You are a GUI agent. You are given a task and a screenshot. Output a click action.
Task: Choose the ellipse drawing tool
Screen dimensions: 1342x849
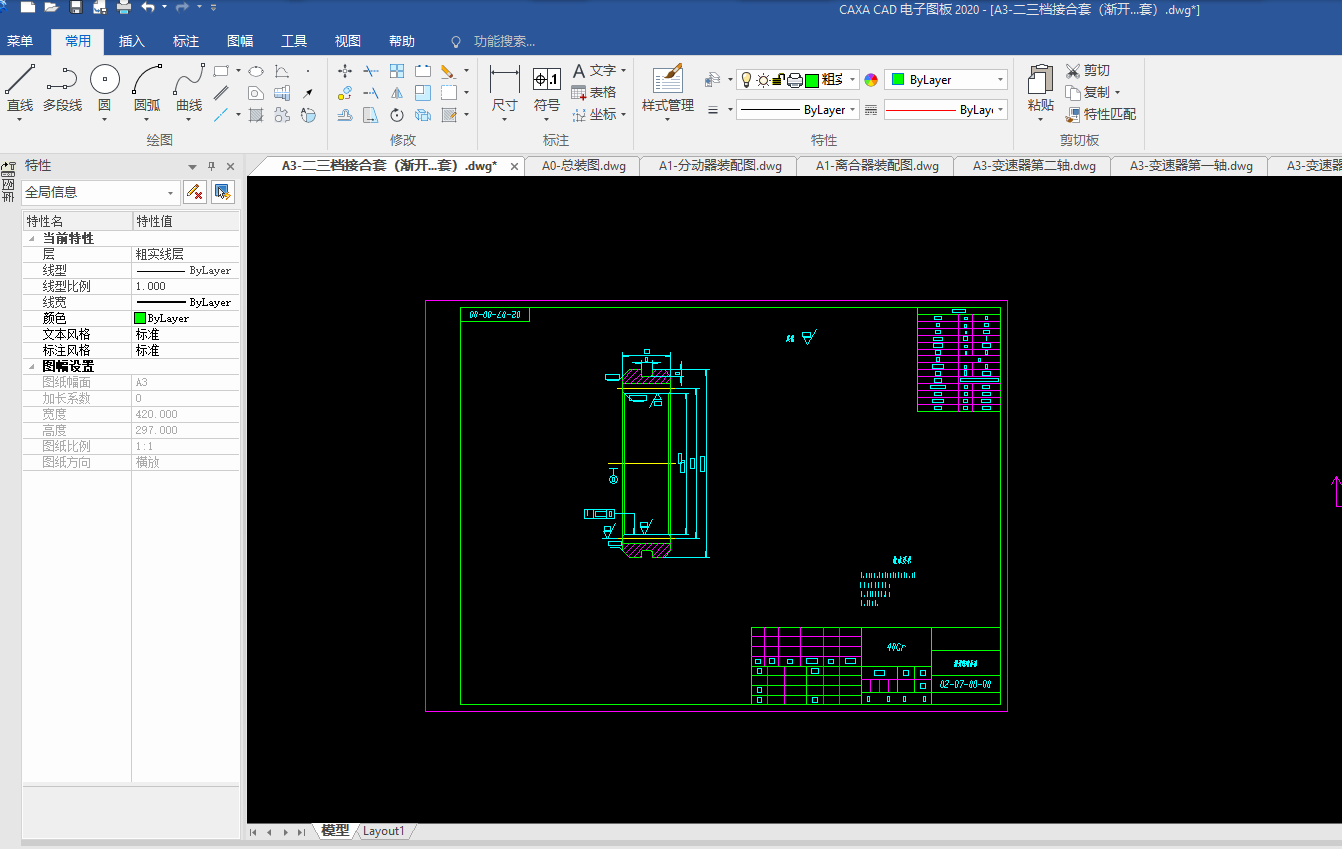tap(256, 71)
